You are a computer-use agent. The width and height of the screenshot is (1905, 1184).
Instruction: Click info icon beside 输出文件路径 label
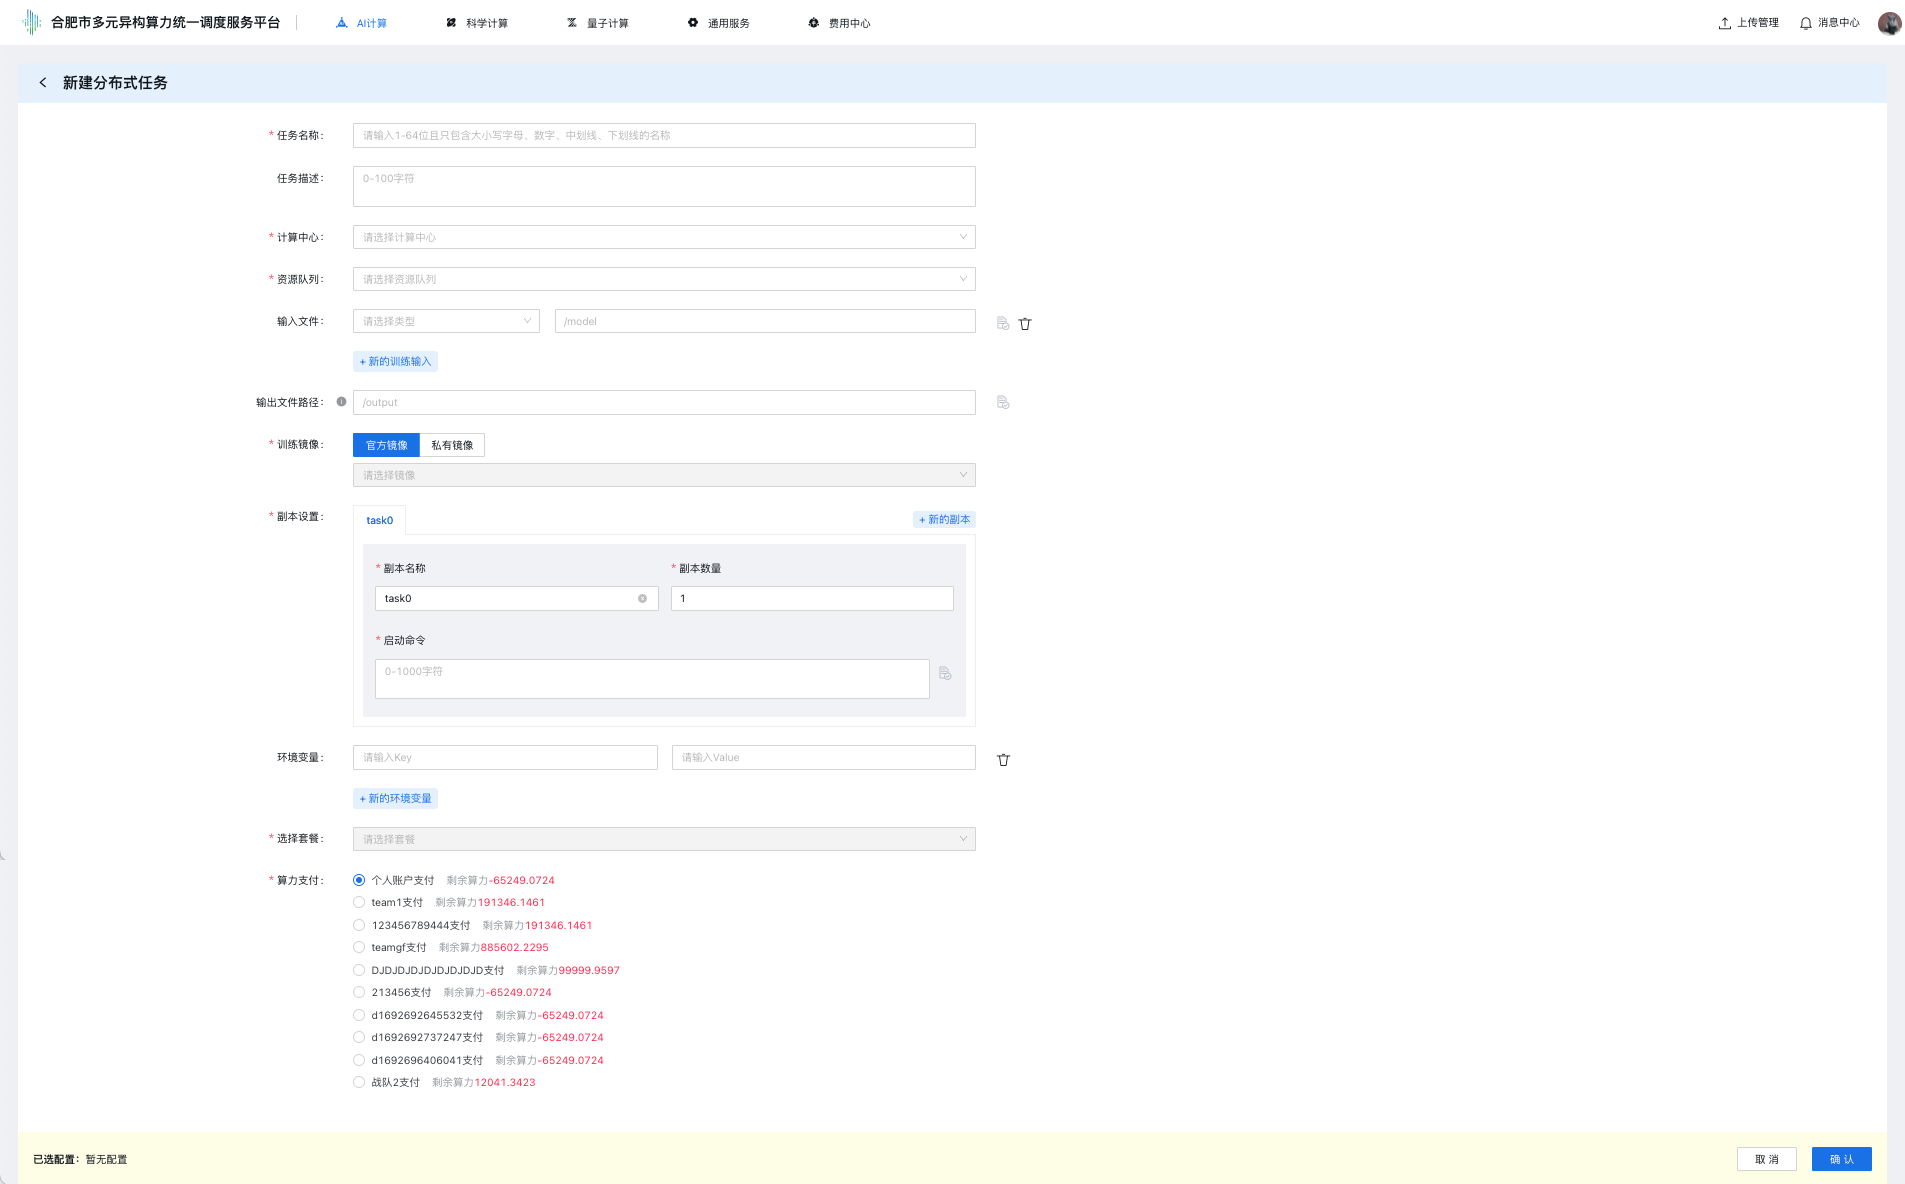pyautogui.click(x=341, y=402)
